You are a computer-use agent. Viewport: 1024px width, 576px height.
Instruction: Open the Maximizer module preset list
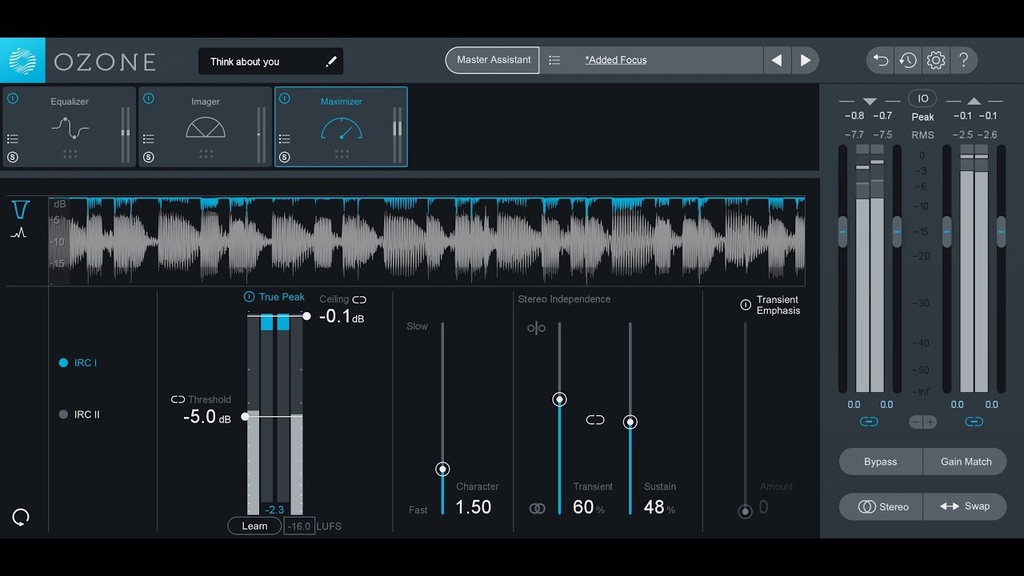(285, 139)
